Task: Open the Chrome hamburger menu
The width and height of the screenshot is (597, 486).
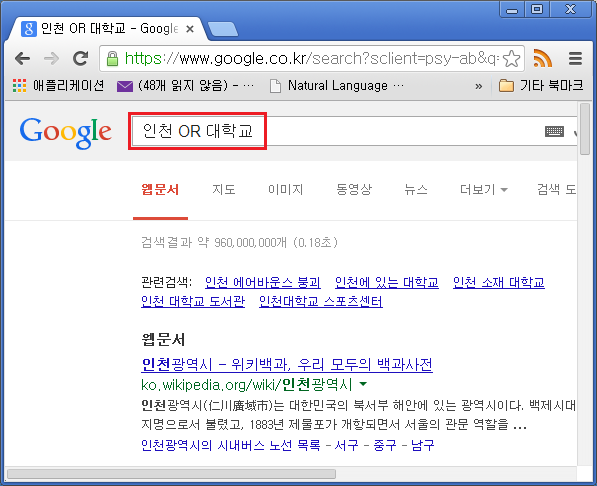Action: coord(575,59)
